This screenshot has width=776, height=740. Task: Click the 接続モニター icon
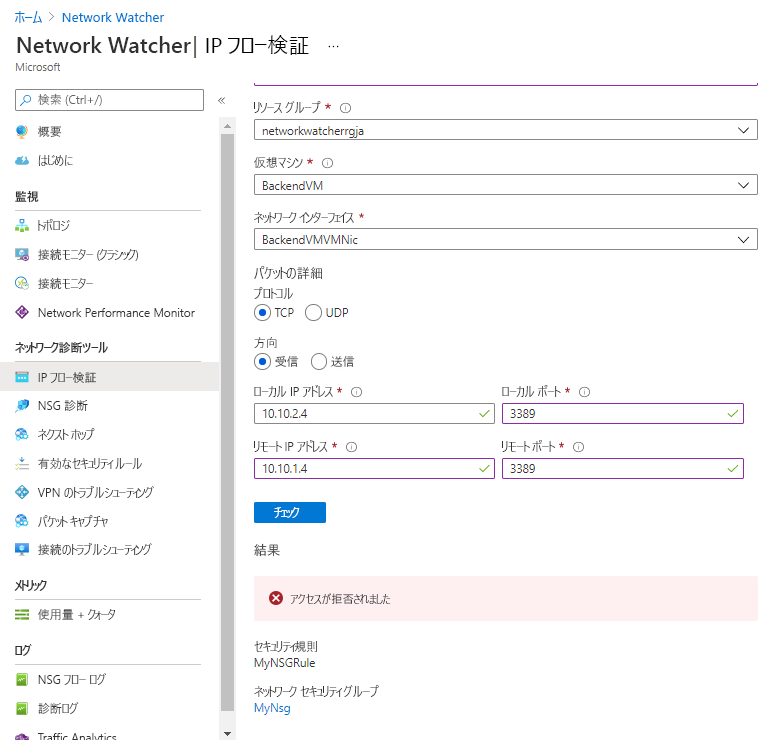[x=22, y=284]
